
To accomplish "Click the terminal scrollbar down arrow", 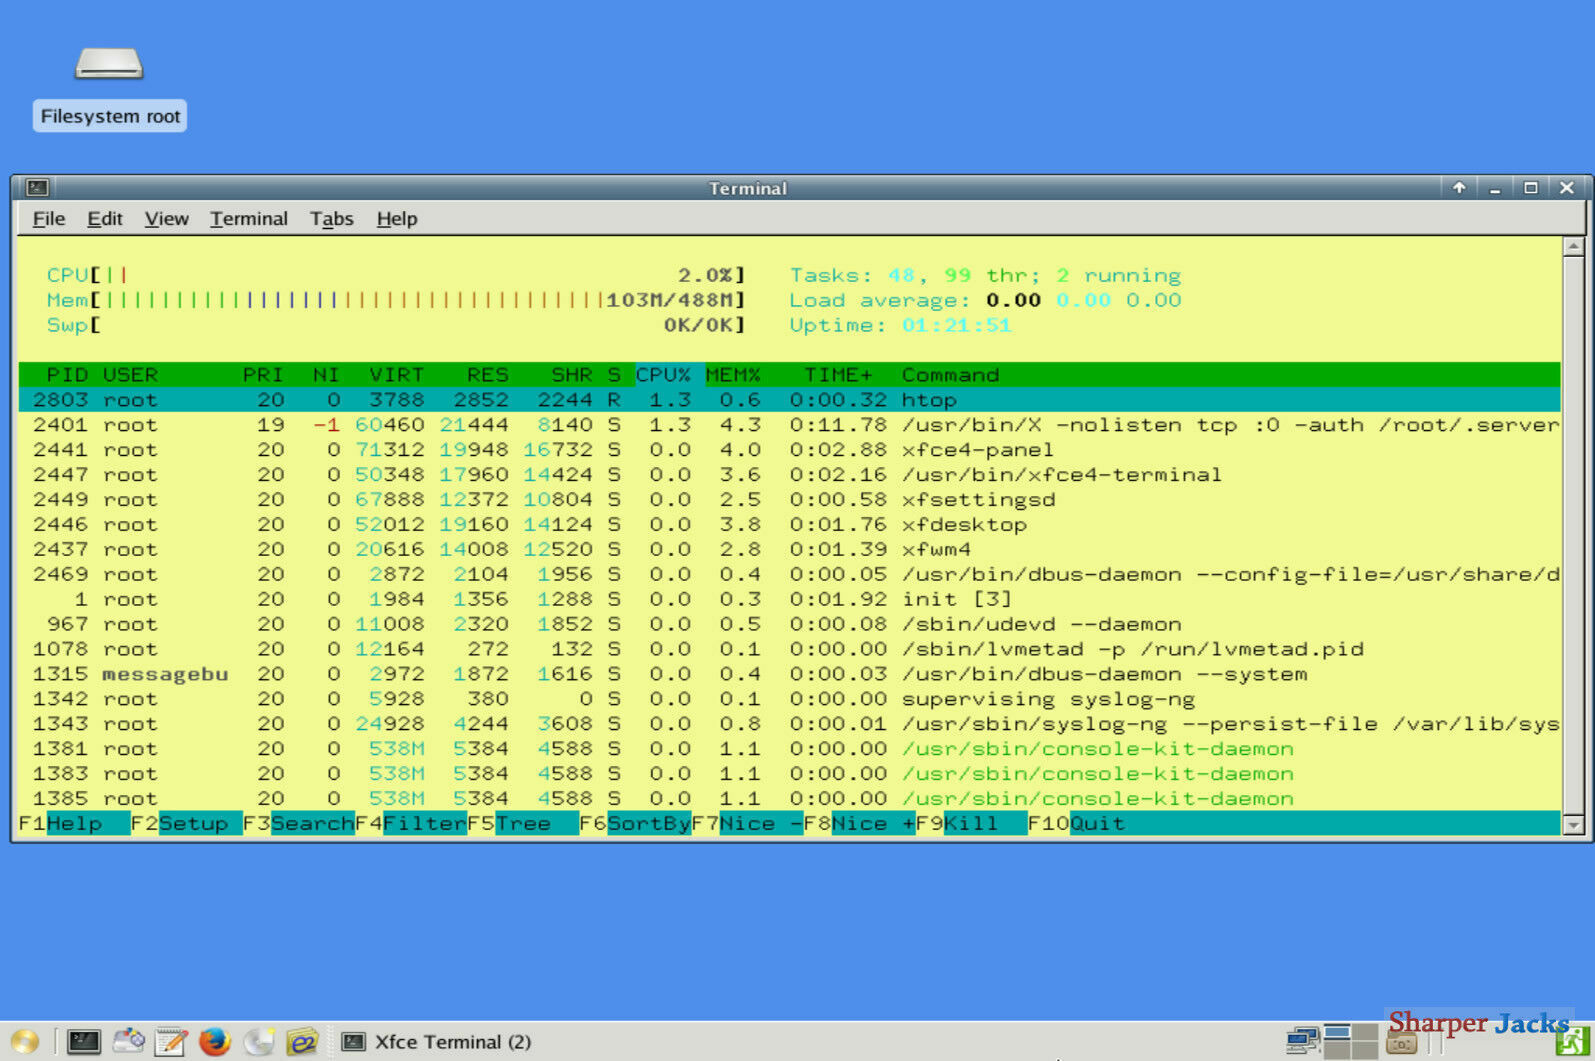I will click(1573, 825).
